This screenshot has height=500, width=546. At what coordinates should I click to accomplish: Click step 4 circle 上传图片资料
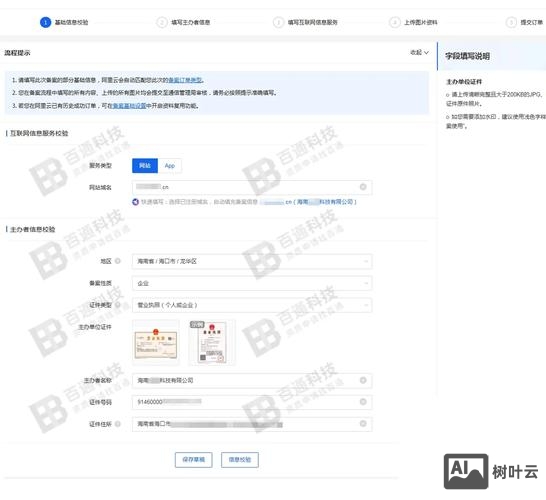pyautogui.click(x=394, y=22)
